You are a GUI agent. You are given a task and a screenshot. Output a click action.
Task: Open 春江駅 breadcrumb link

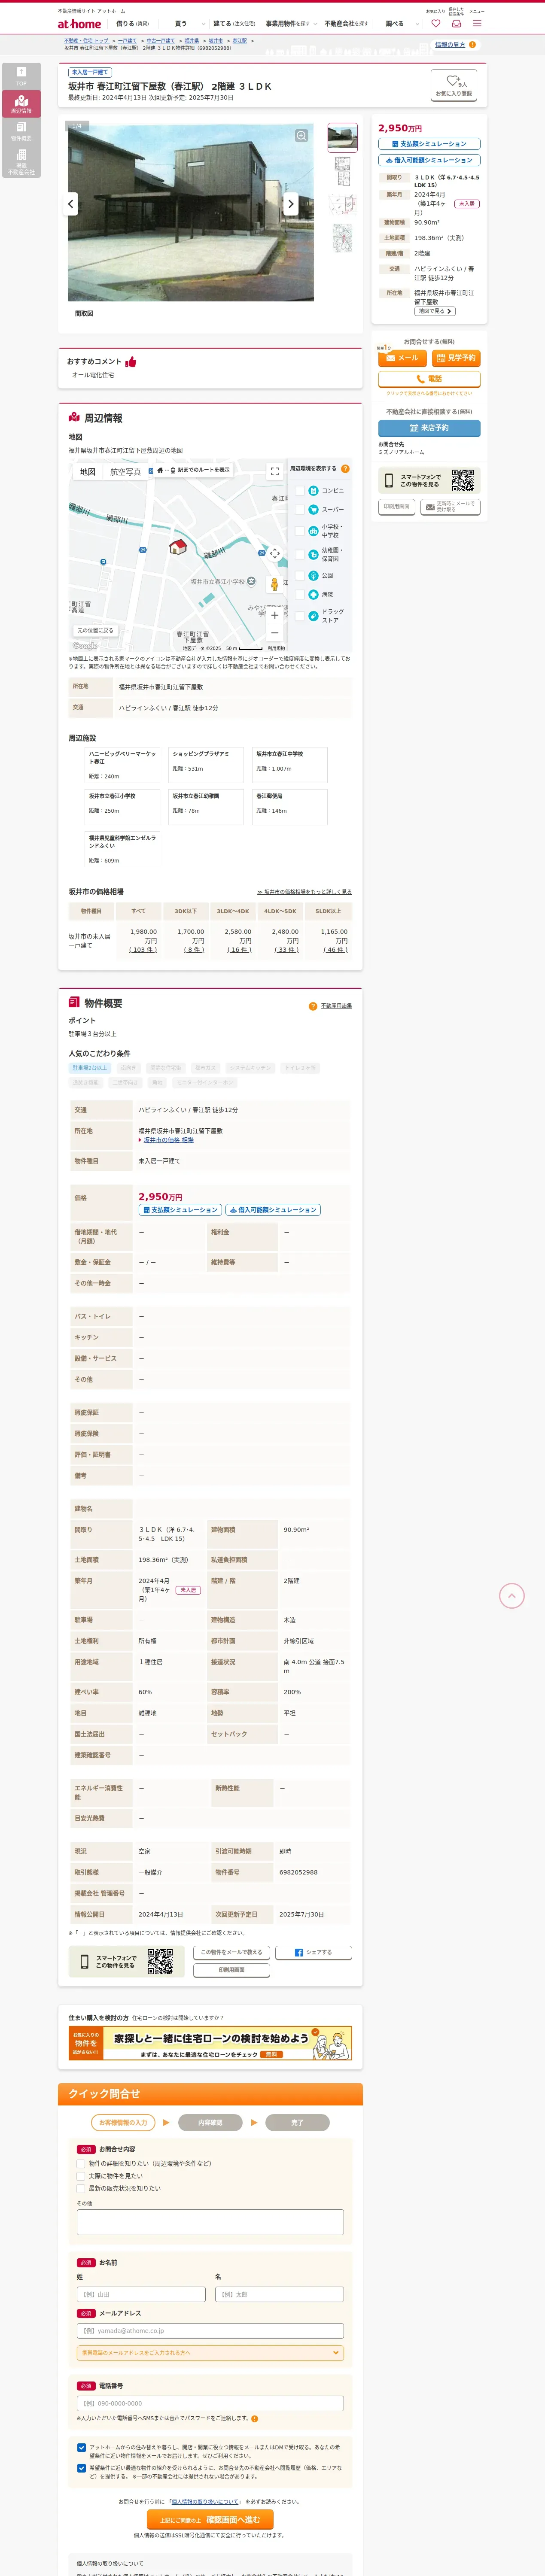[240, 41]
